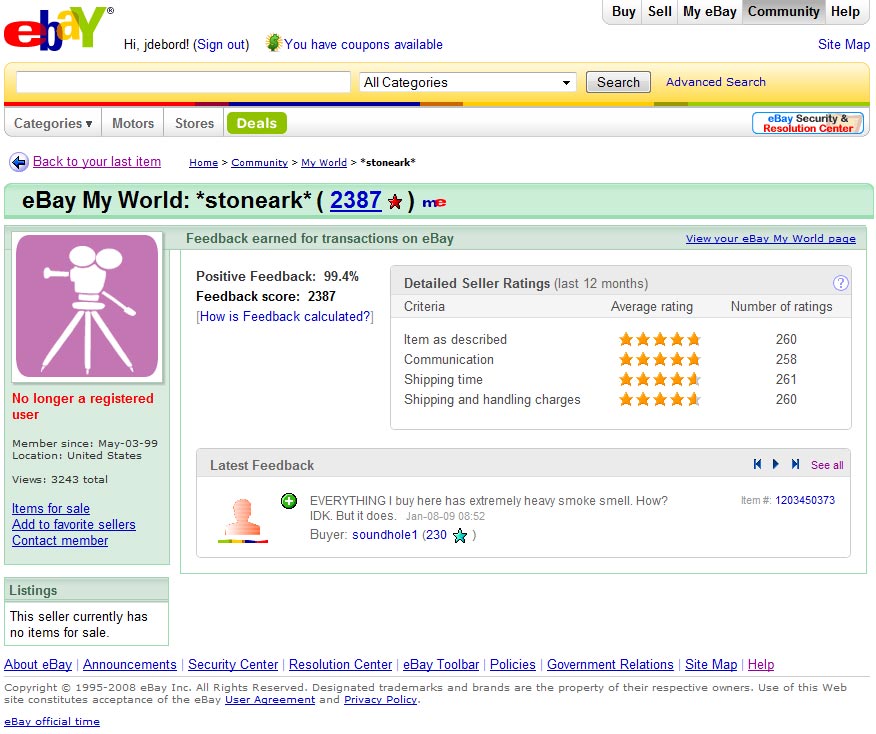Go to first feedback using skip-back arrow
The height and width of the screenshot is (734, 876).
[x=758, y=464]
